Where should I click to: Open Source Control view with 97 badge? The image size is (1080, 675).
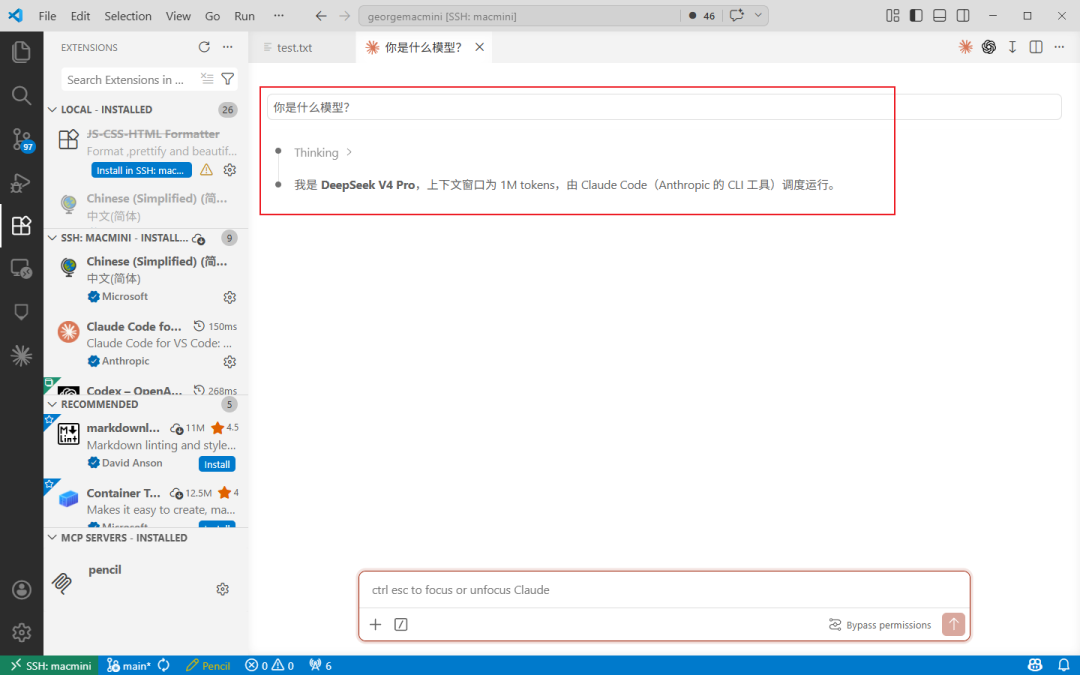[x=21, y=139]
